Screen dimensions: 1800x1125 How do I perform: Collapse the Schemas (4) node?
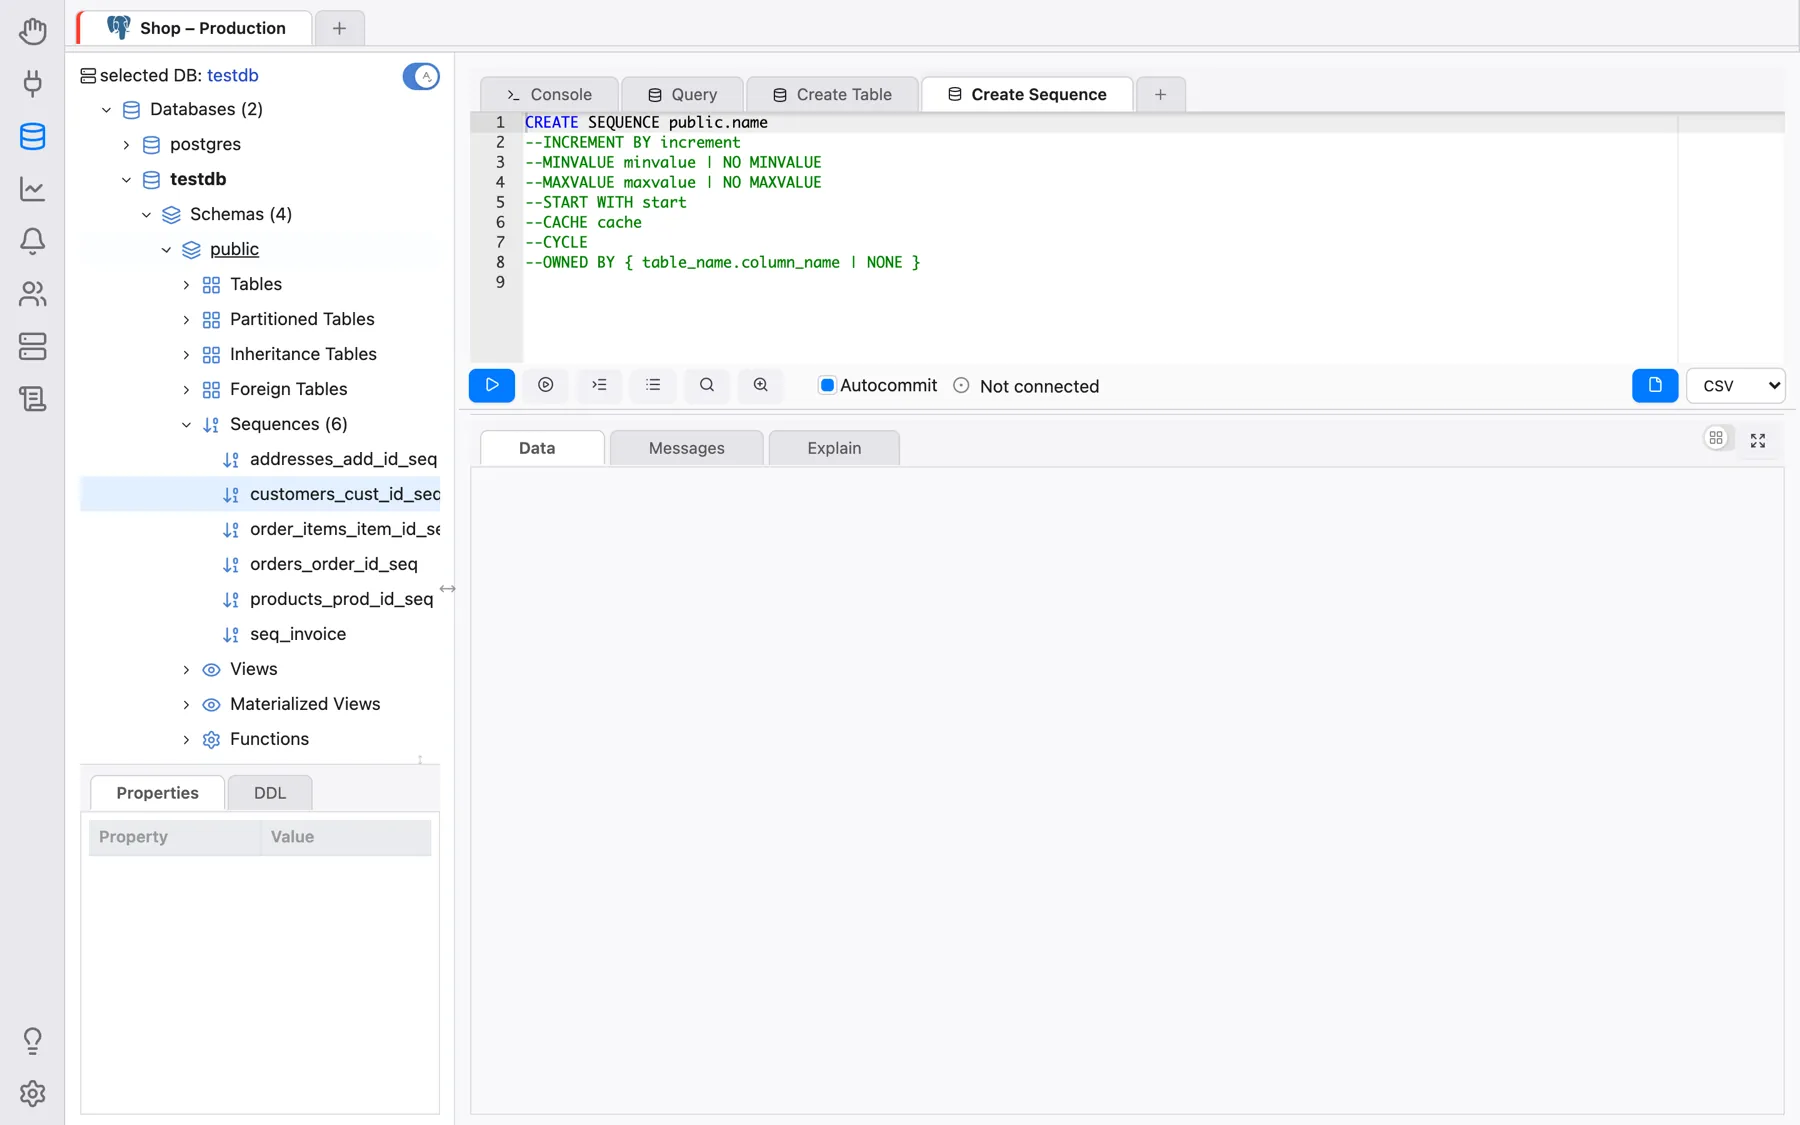(146, 215)
